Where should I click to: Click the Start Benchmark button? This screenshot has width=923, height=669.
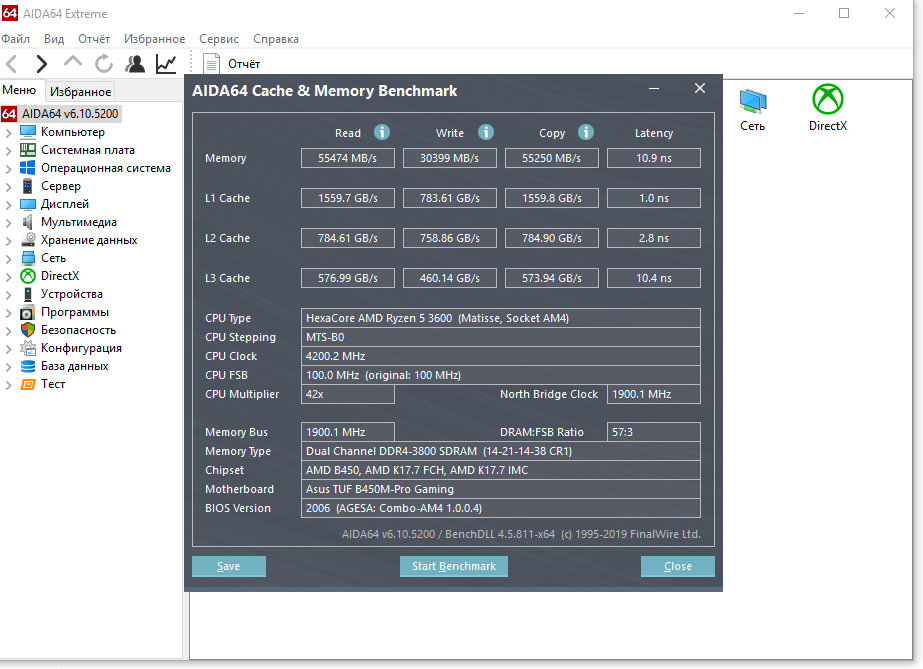454,566
